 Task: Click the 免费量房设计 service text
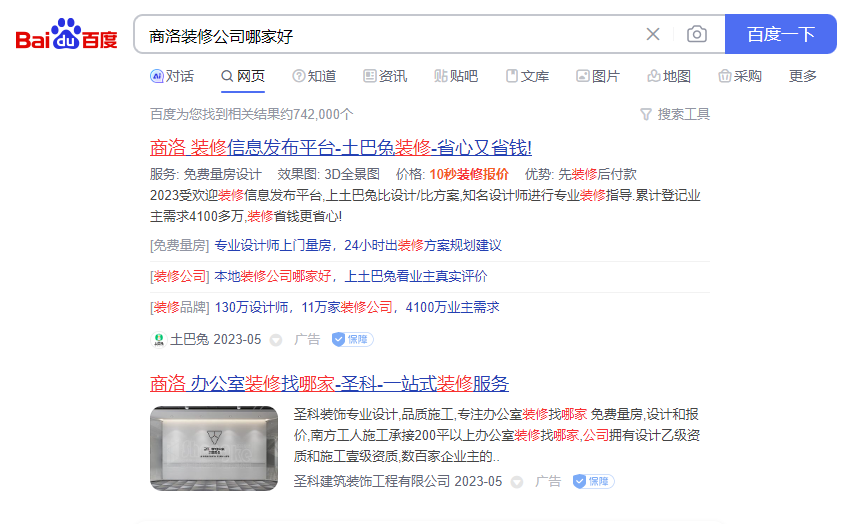coord(222,174)
